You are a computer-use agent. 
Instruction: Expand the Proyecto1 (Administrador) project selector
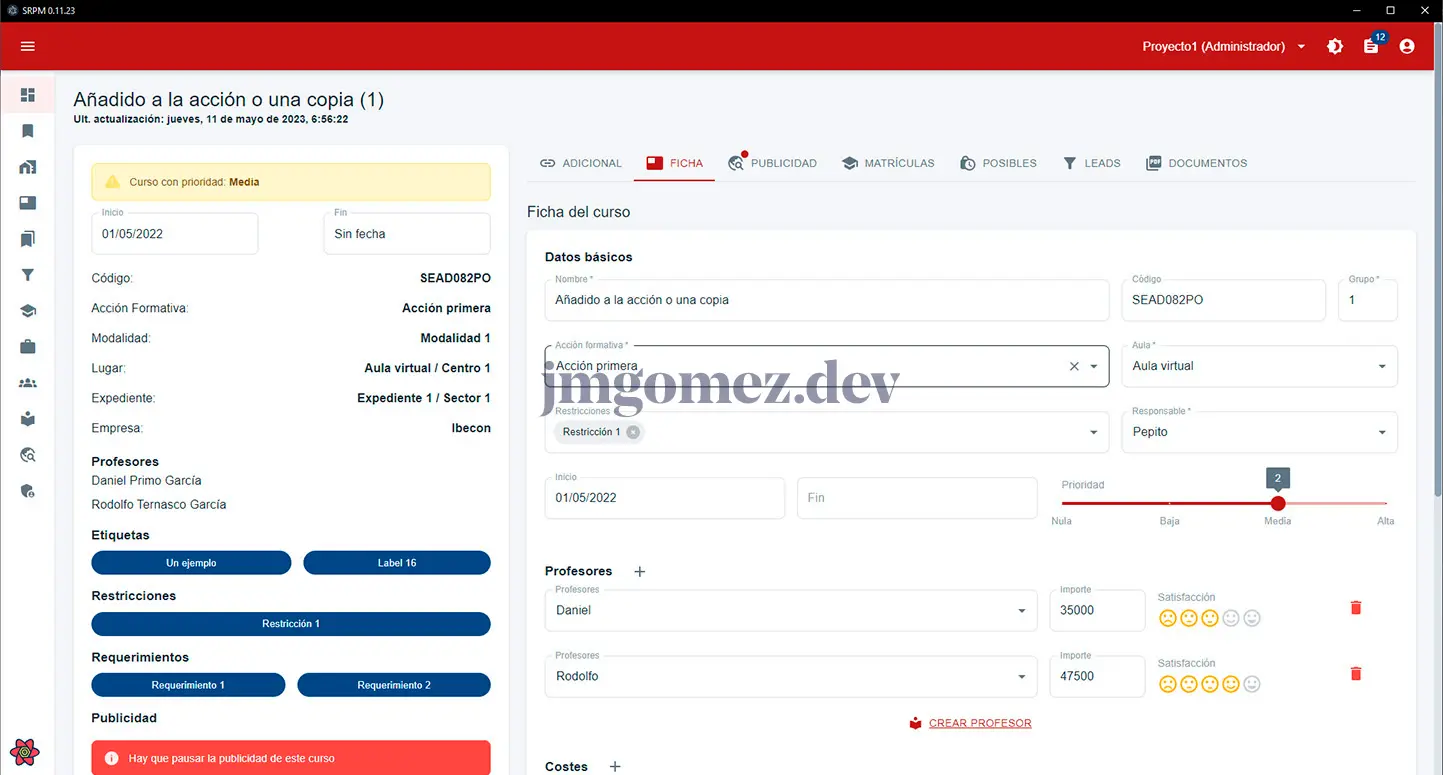click(1301, 46)
